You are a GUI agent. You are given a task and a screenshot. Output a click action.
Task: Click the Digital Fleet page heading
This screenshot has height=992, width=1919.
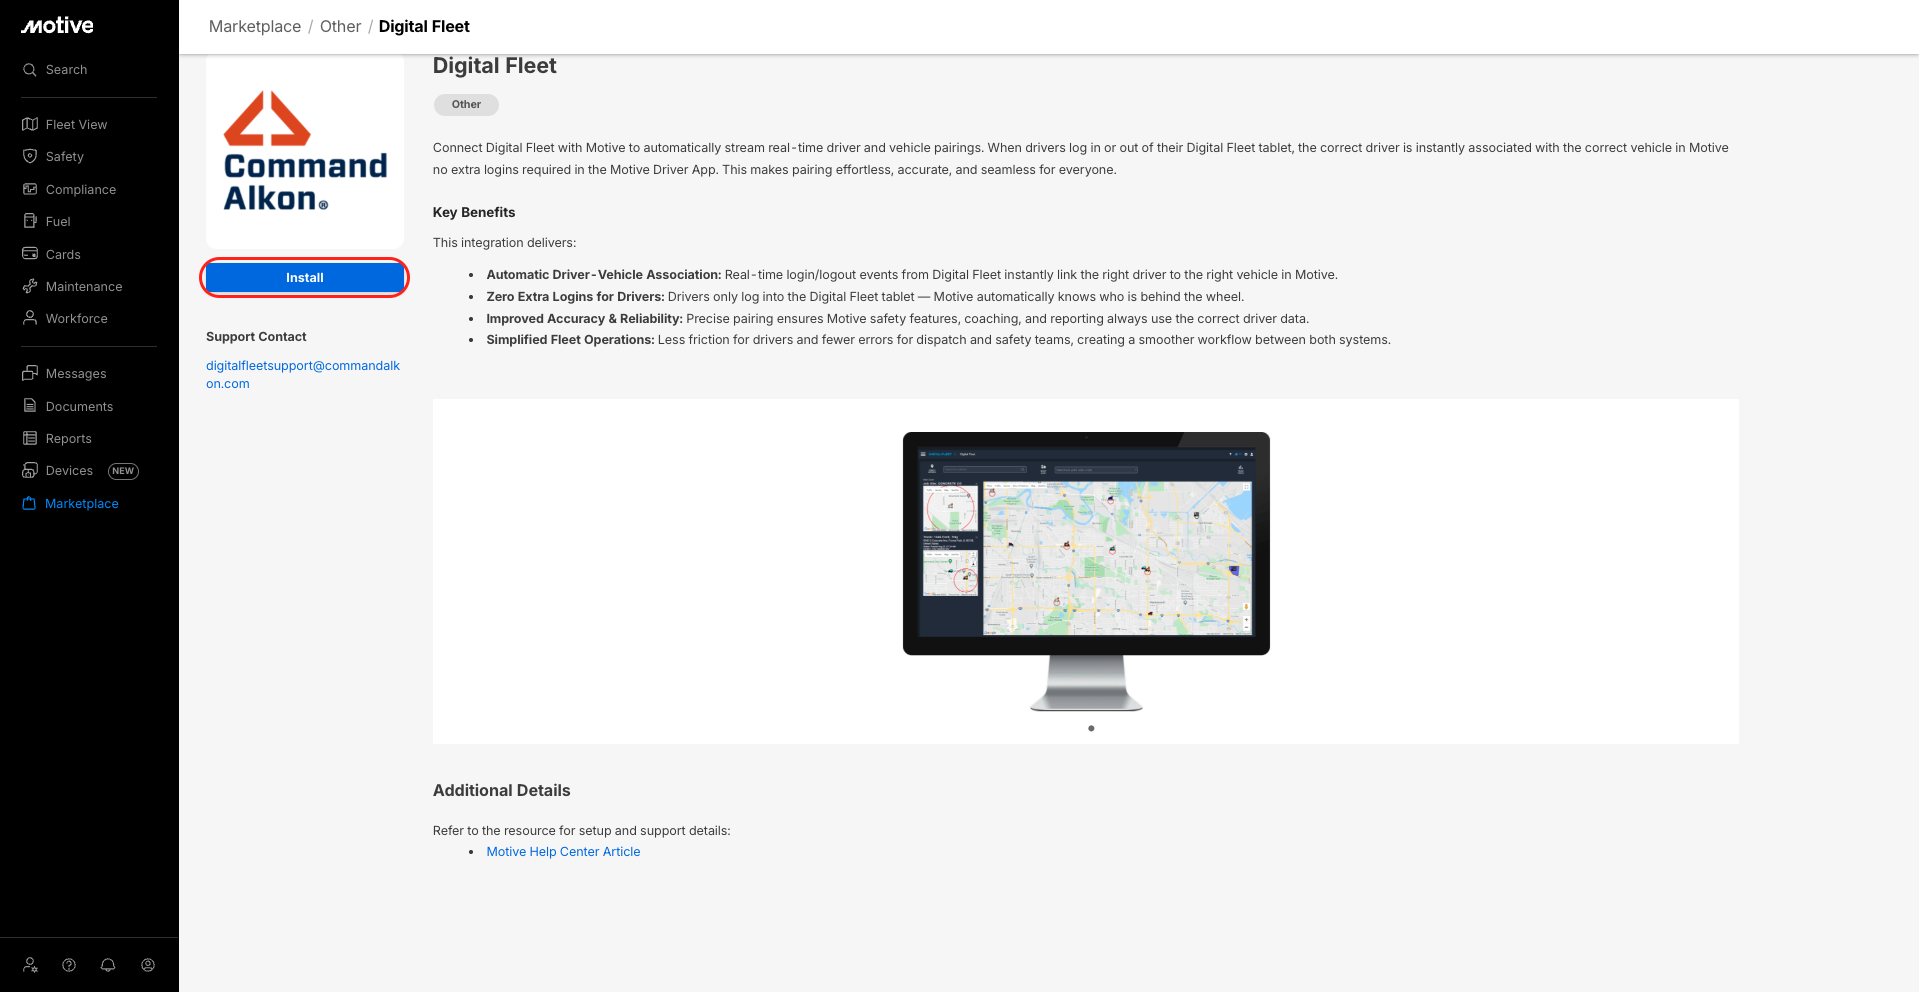pos(495,66)
